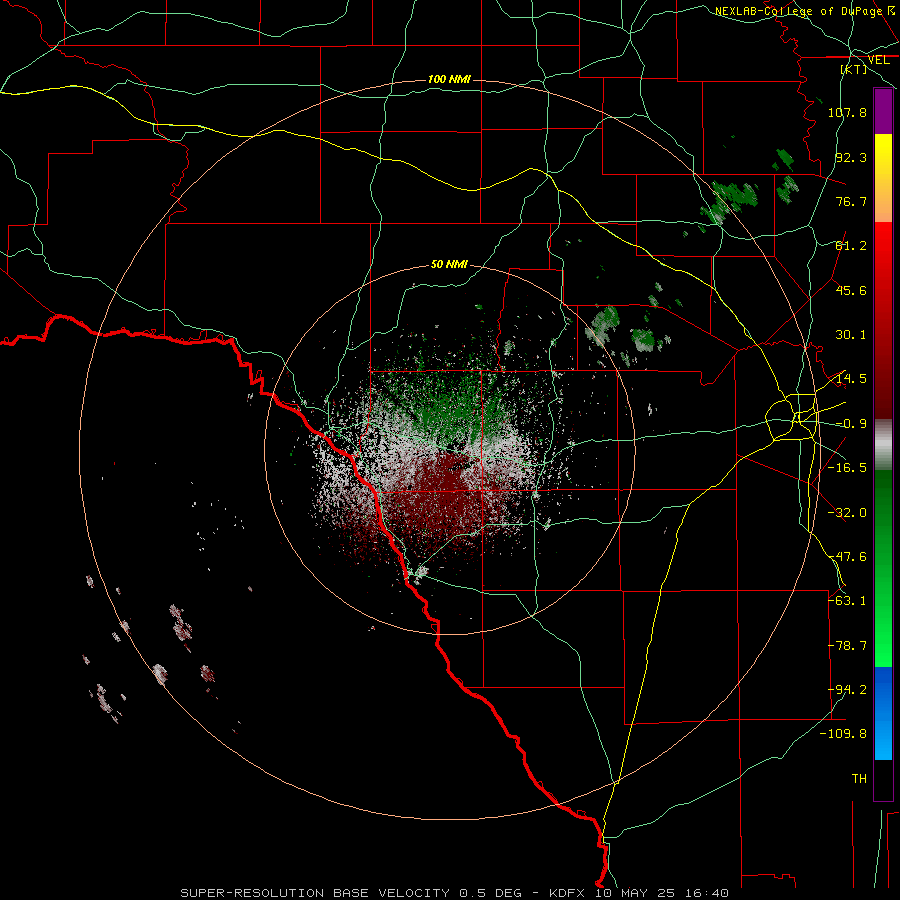Click the 61.2 velocity scale value
This screenshot has width=900, height=900.
point(851,246)
